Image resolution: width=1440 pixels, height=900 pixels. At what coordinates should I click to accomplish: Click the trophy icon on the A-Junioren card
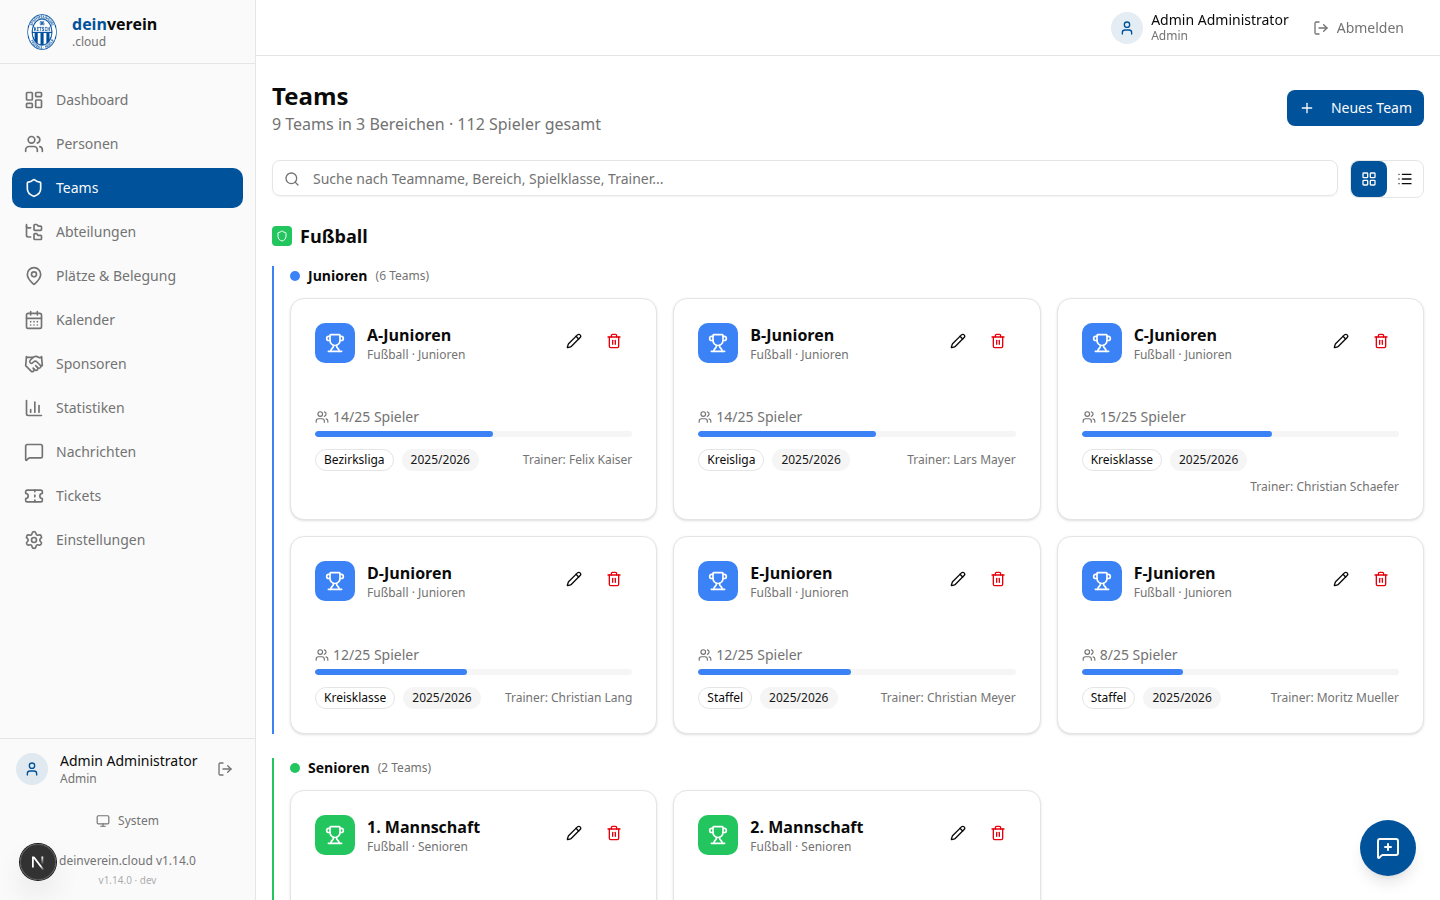pos(335,342)
